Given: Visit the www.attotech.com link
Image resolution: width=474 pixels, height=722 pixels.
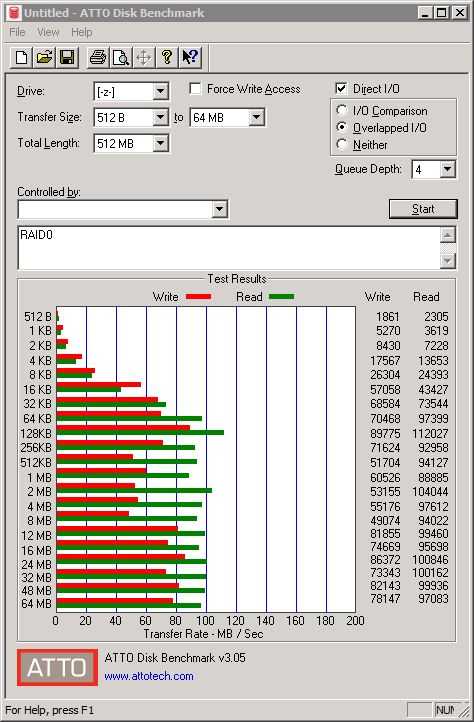Looking at the screenshot, I should pos(149,676).
